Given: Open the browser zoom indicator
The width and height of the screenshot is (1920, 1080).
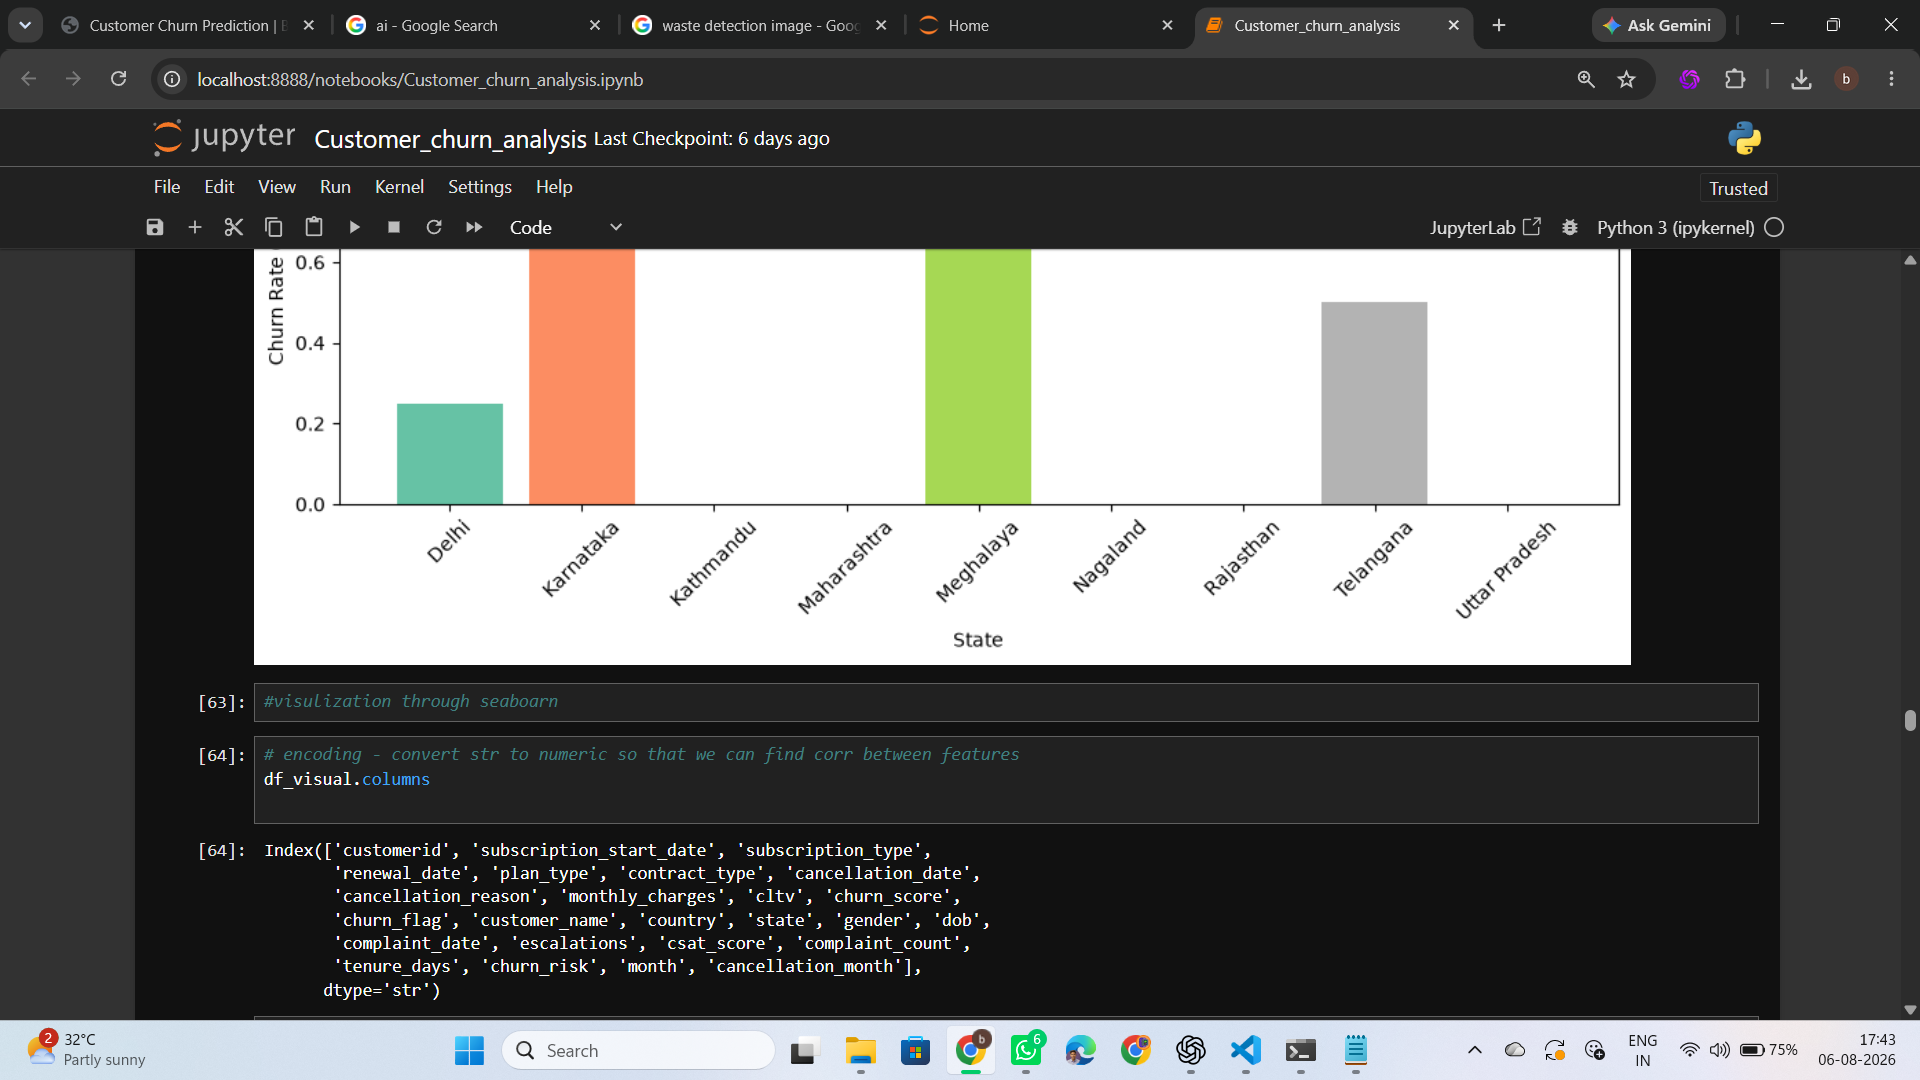Looking at the screenshot, I should pos(1586,79).
